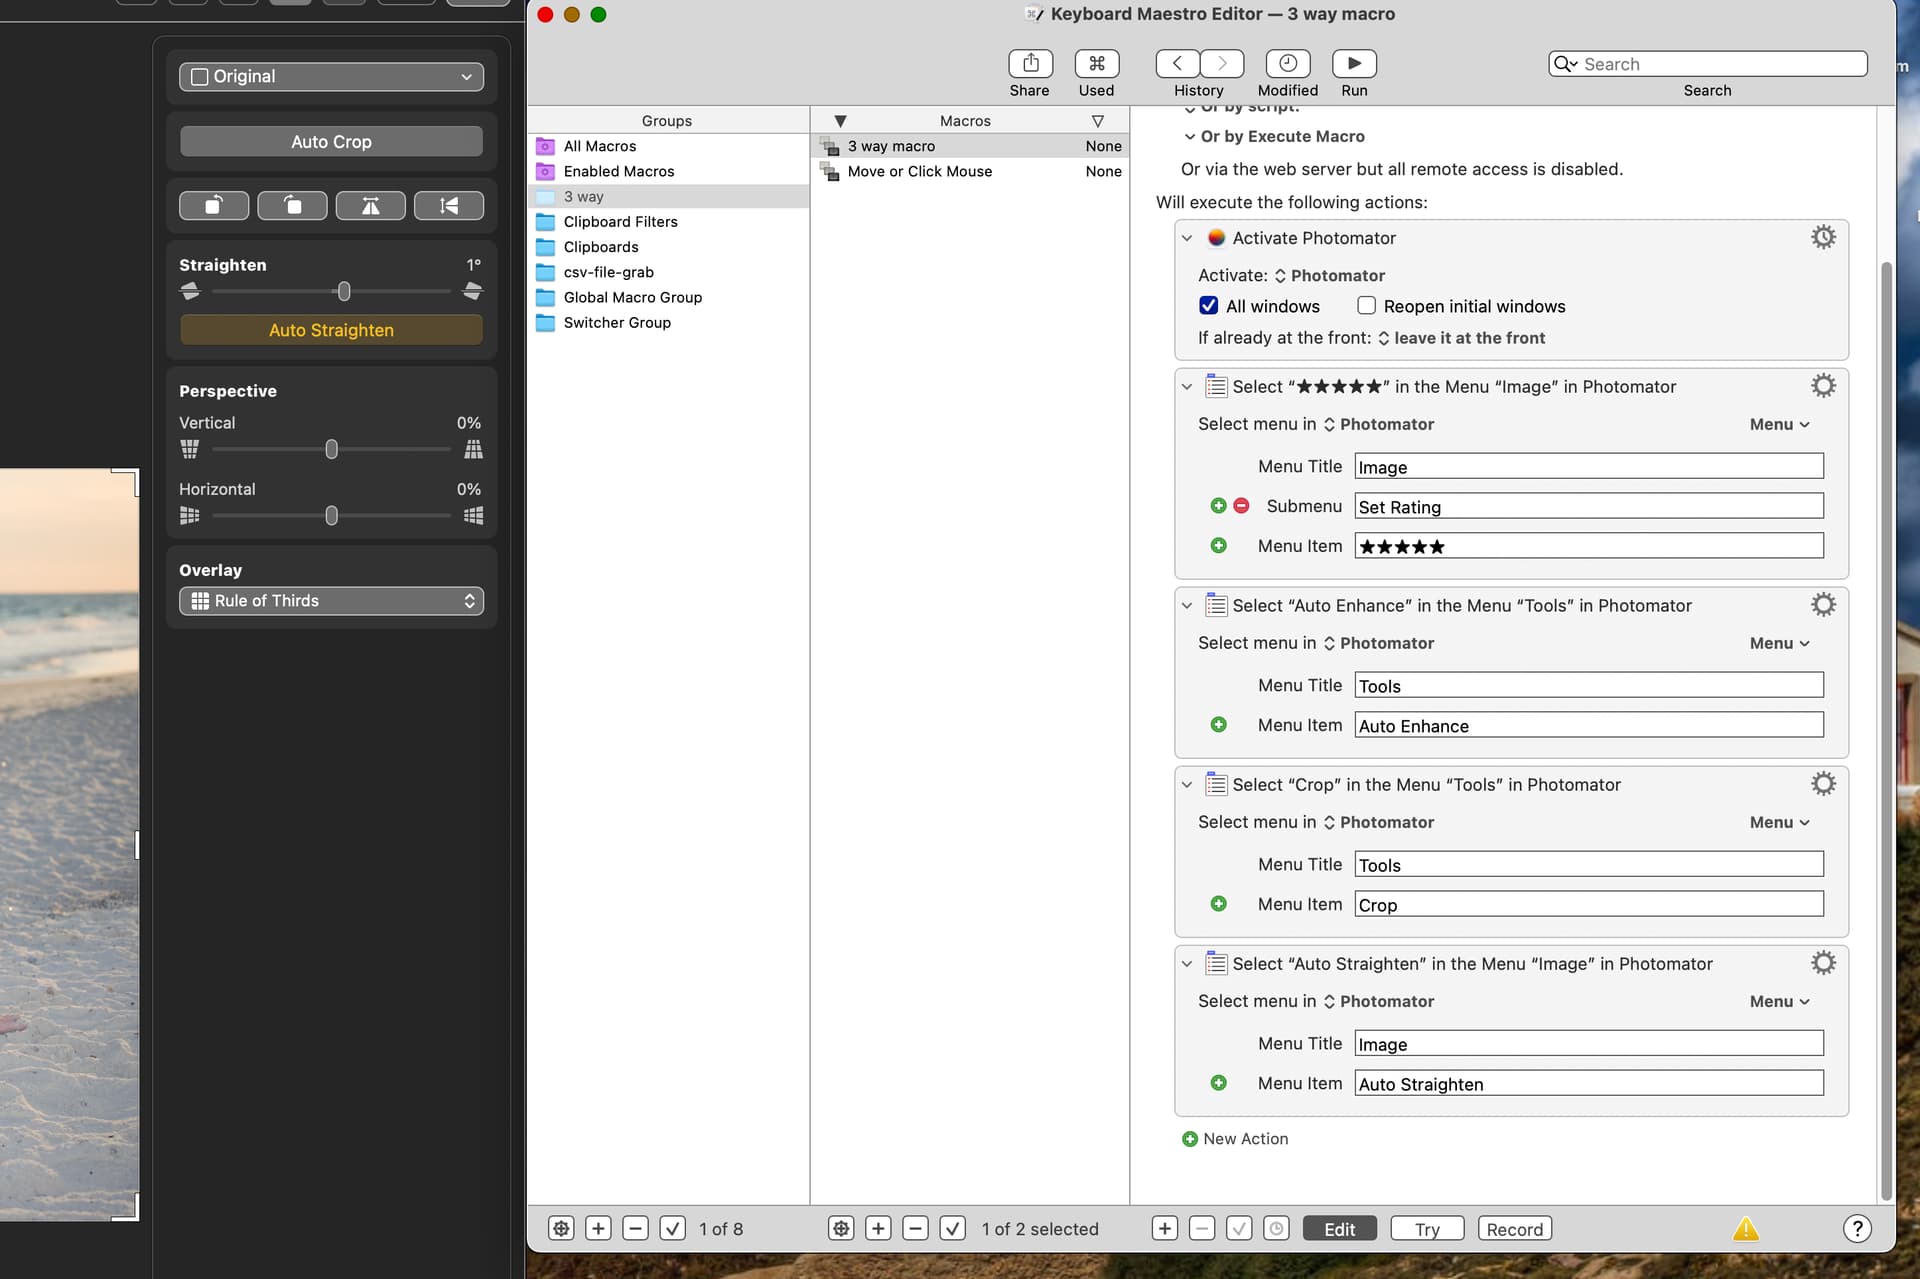Add submenu beside the ★★★★★ Menu Item

point(1218,546)
